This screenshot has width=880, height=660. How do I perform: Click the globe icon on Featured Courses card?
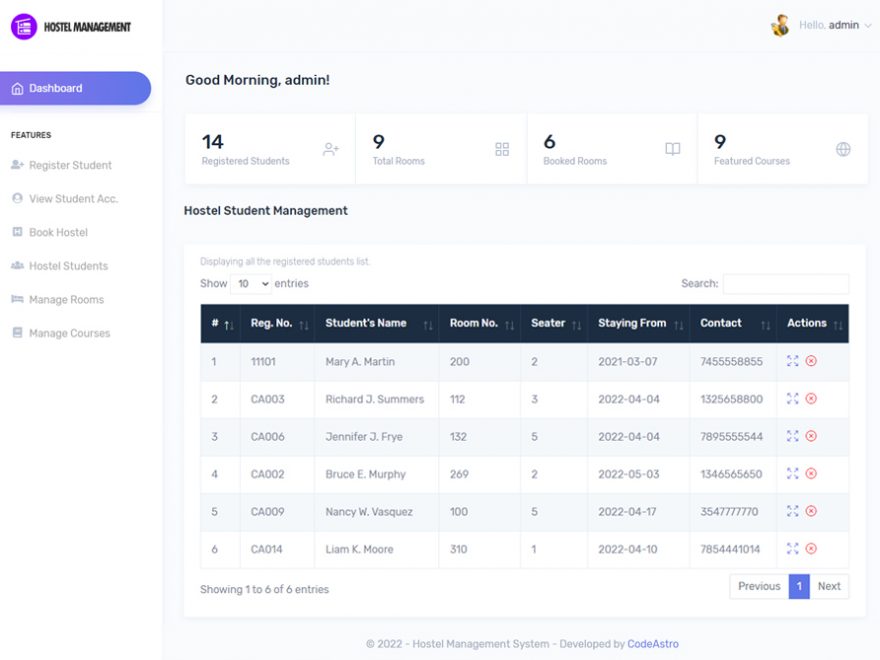(x=843, y=146)
